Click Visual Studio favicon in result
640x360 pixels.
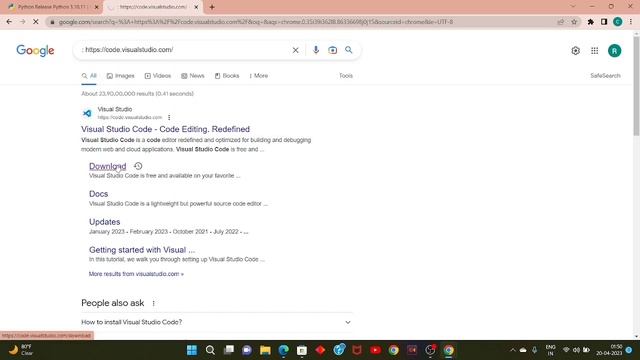point(87,113)
